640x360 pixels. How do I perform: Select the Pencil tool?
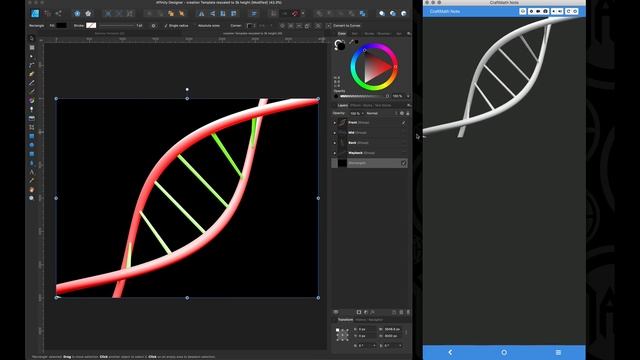pos(31,83)
